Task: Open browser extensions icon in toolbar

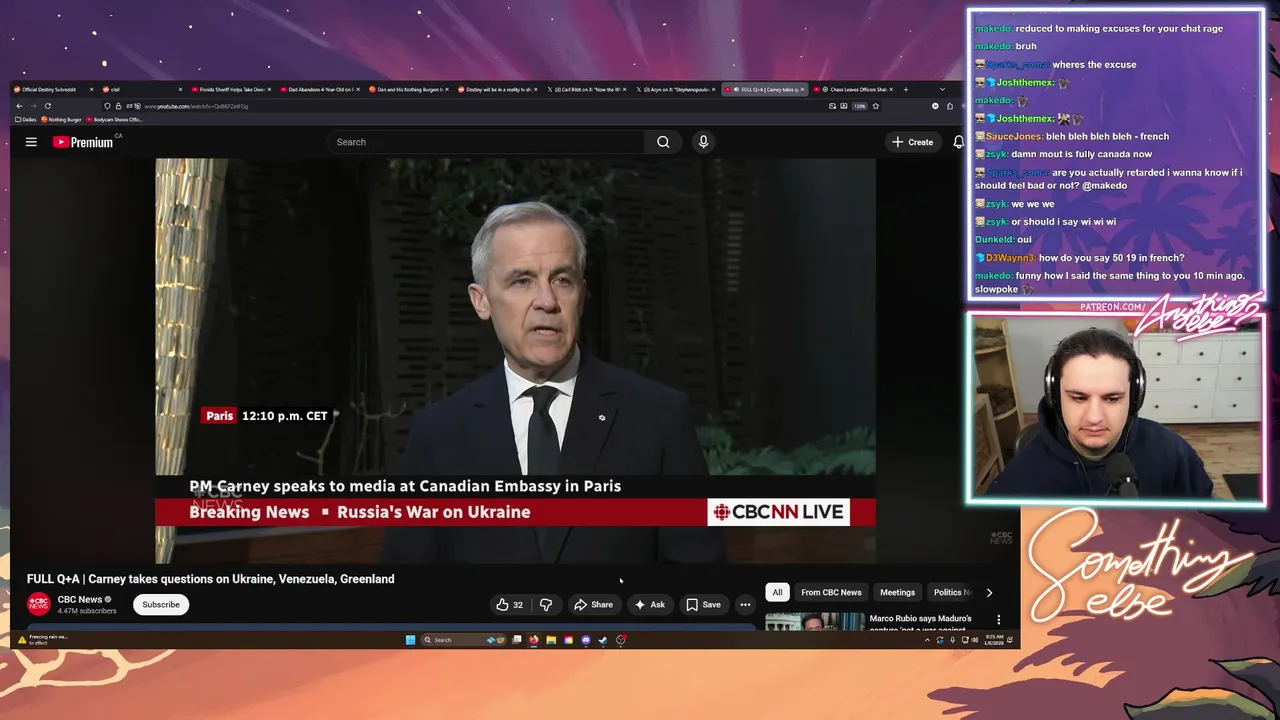Action: pos(949,106)
